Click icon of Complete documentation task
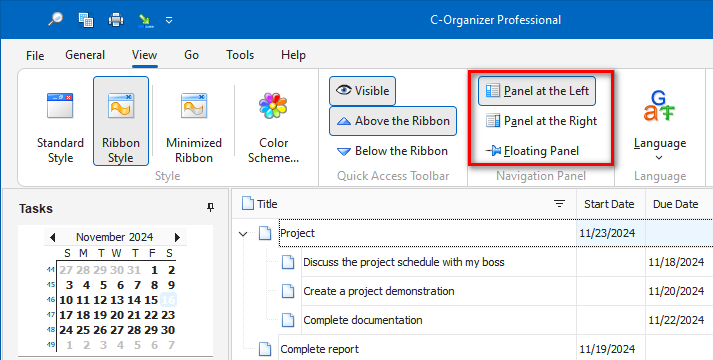The width and height of the screenshot is (713, 360). [x=288, y=320]
